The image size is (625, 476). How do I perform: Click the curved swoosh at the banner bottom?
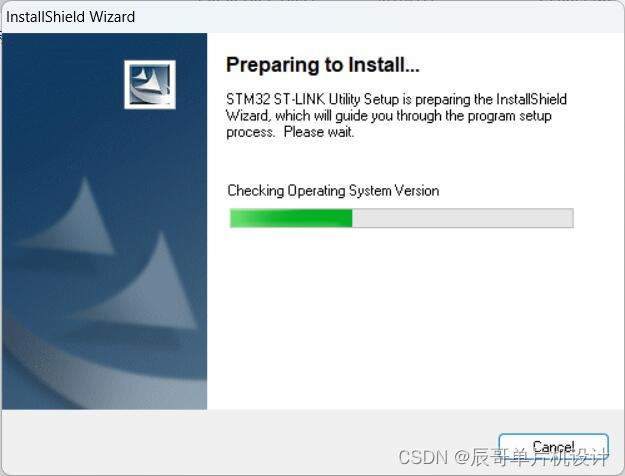click(80, 367)
